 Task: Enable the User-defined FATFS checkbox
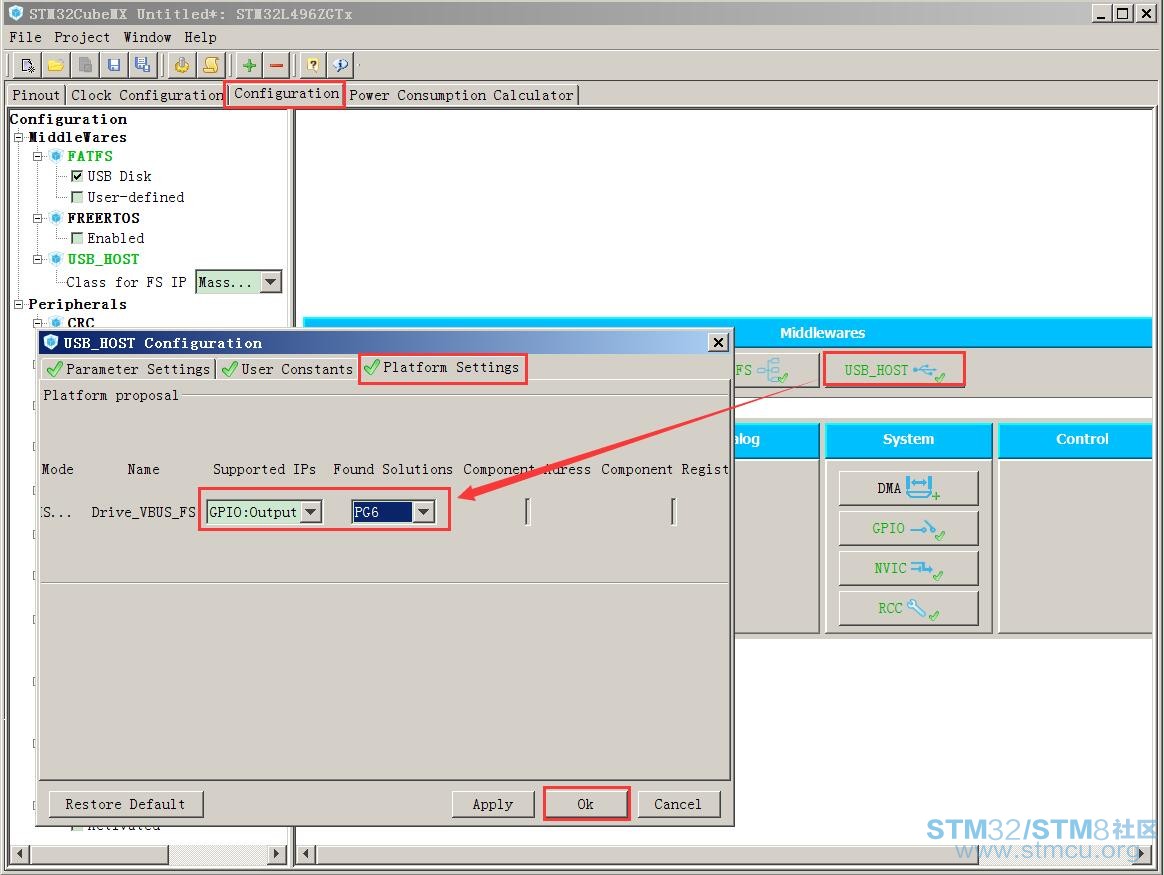pos(77,197)
